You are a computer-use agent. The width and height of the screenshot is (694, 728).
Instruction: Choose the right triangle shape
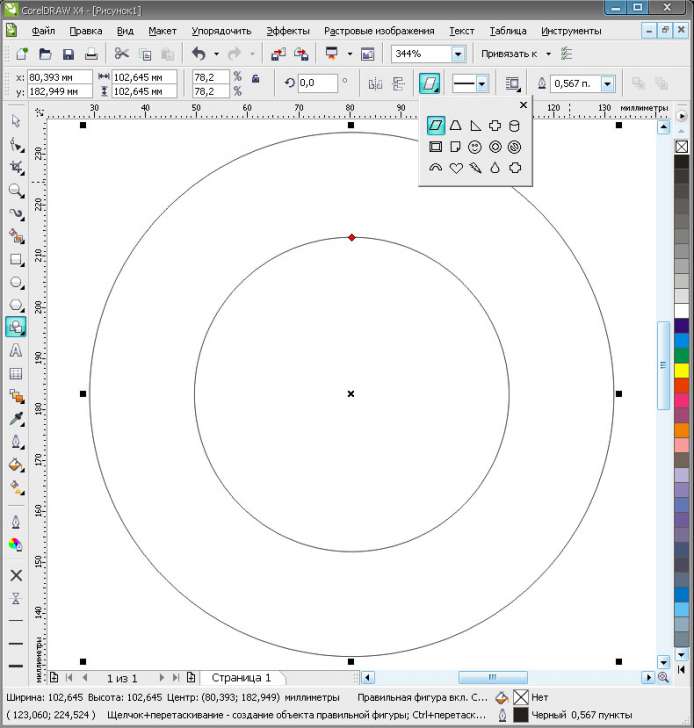(x=475, y=125)
